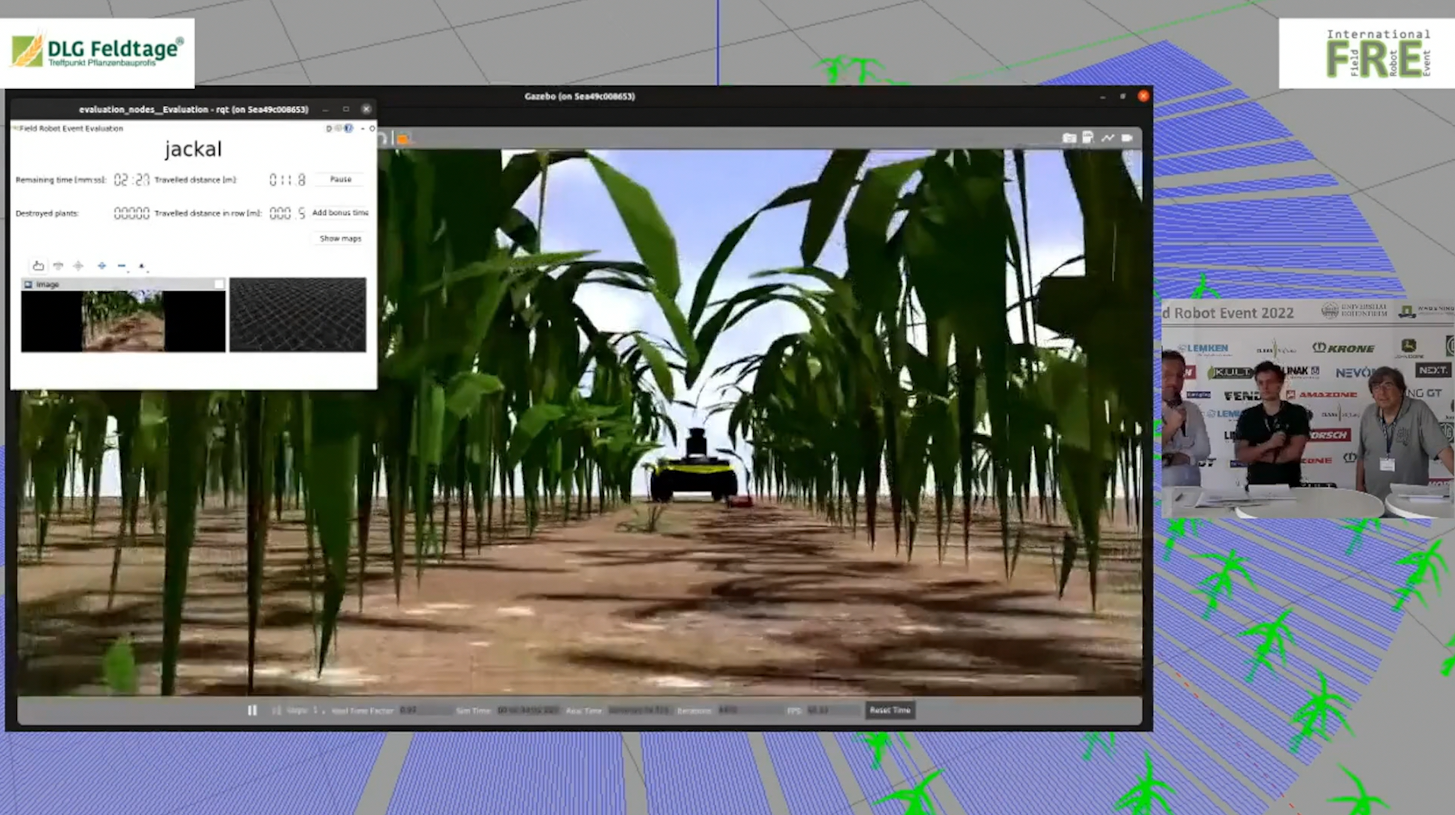Select the hand interact tool in rqt
Viewport: 1455px width, 815px height.
point(38,266)
